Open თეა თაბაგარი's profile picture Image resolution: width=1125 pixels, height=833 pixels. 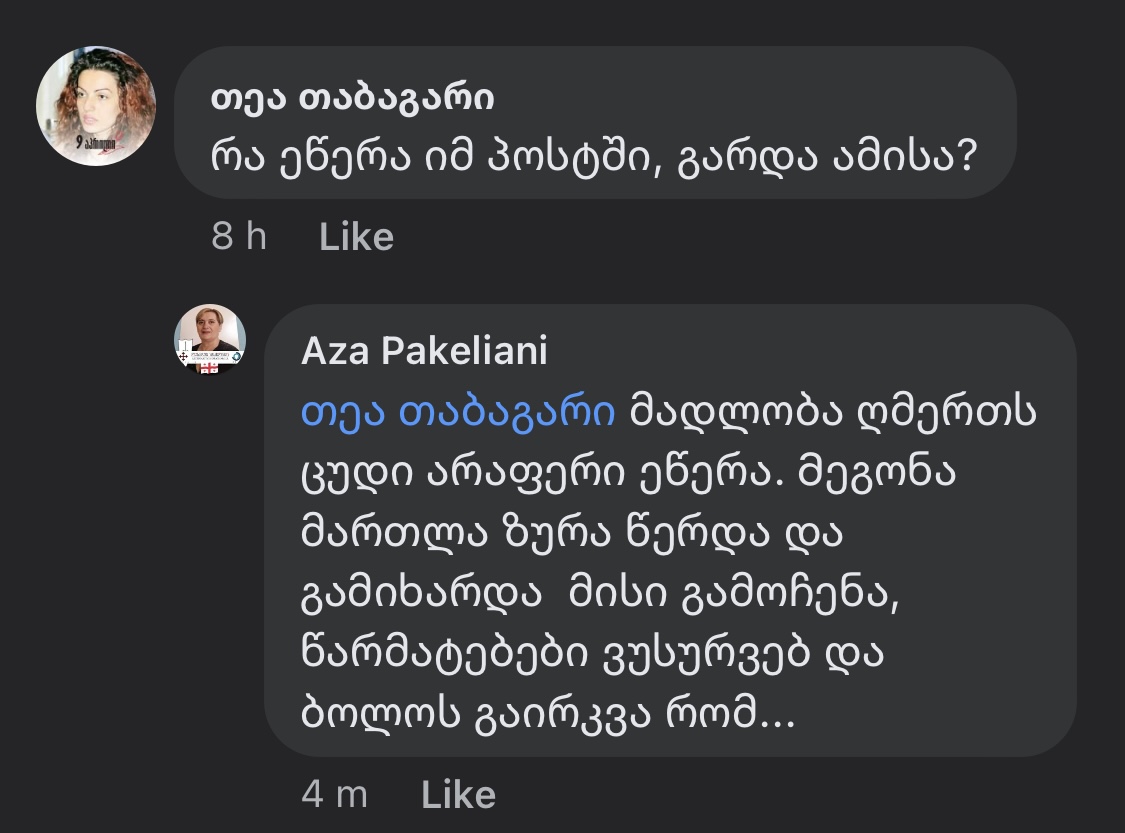pos(96,105)
